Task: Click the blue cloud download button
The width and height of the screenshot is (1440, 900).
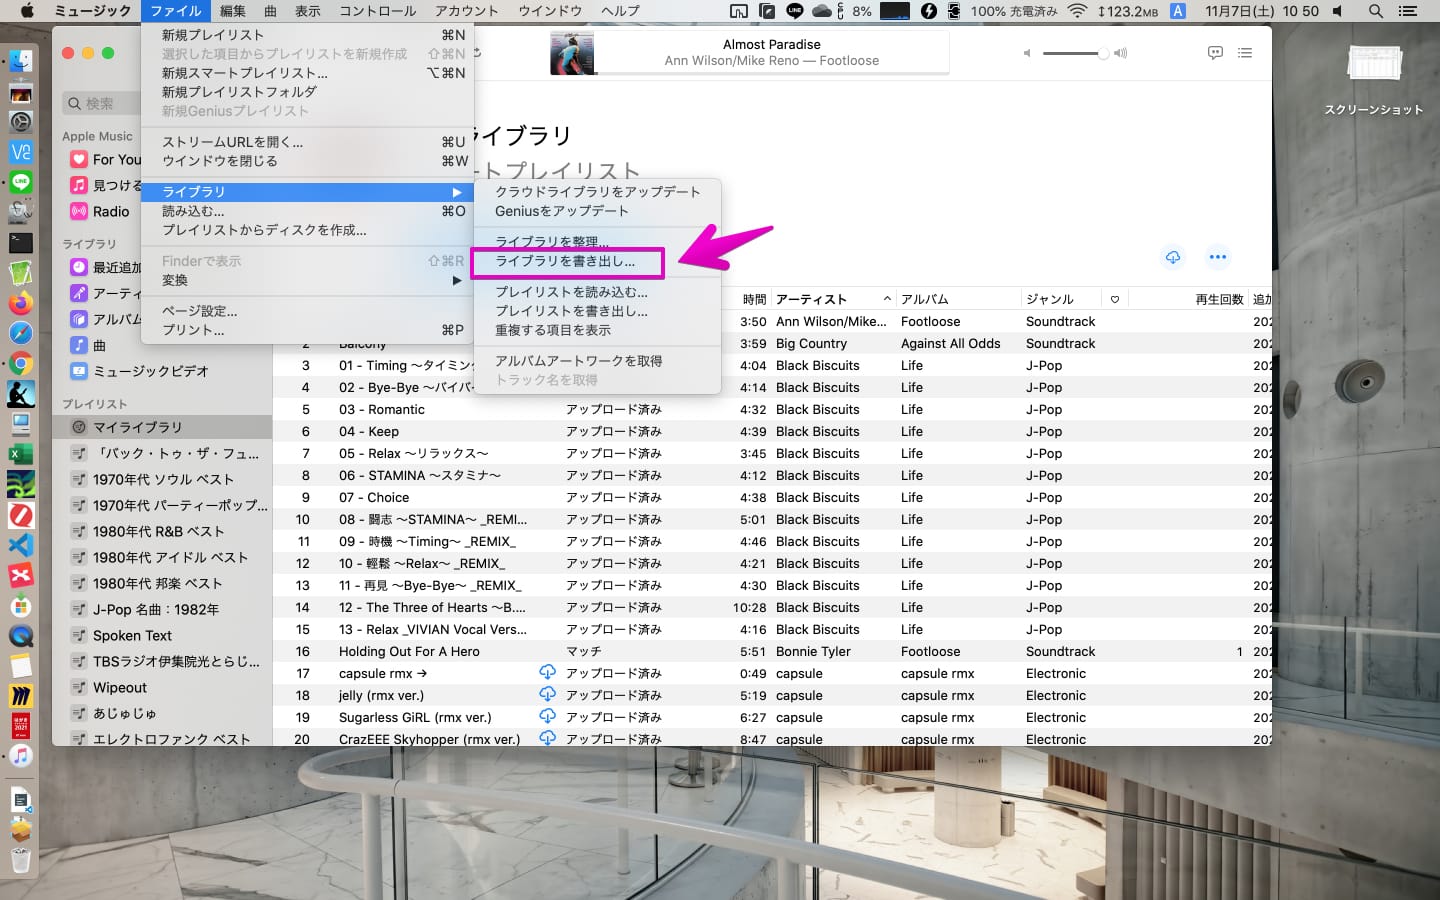Action: 1173,257
